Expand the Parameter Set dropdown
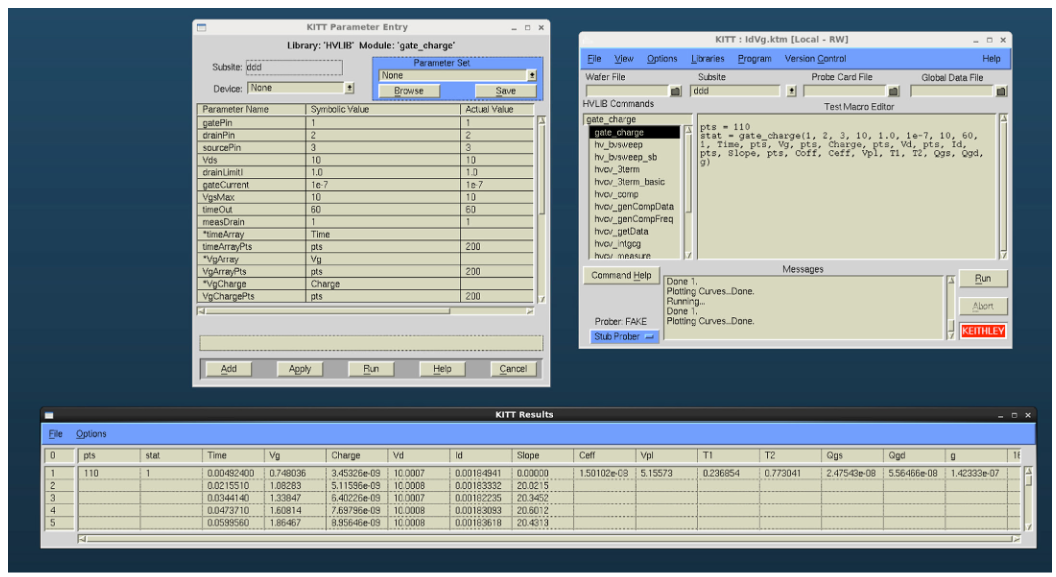Screen dimensions: 1056x577 point(531,75)
